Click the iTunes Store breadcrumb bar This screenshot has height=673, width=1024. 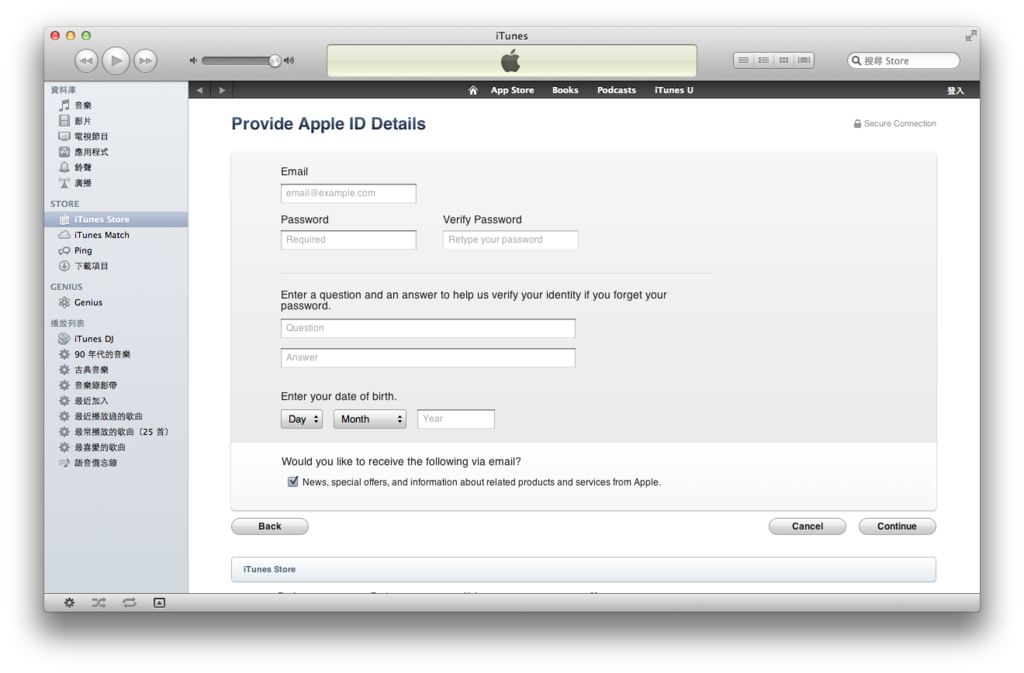pyautogui.click(x=583, y=569)
